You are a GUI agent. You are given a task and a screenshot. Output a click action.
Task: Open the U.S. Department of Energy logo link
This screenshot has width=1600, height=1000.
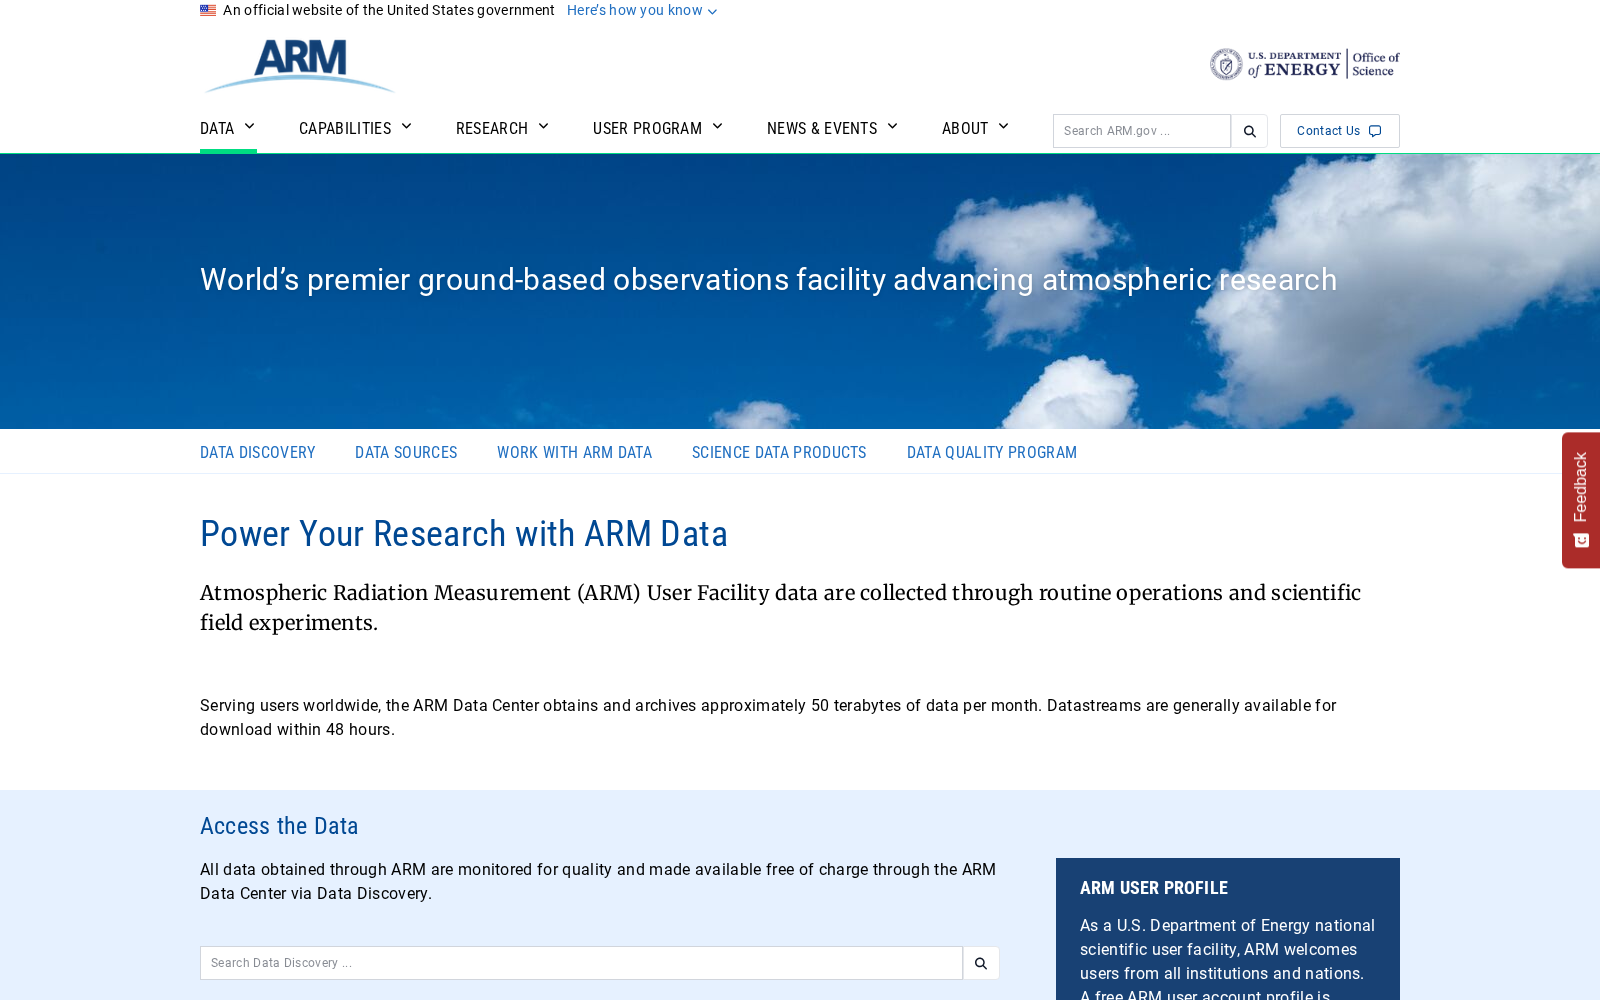[1304, 64]
